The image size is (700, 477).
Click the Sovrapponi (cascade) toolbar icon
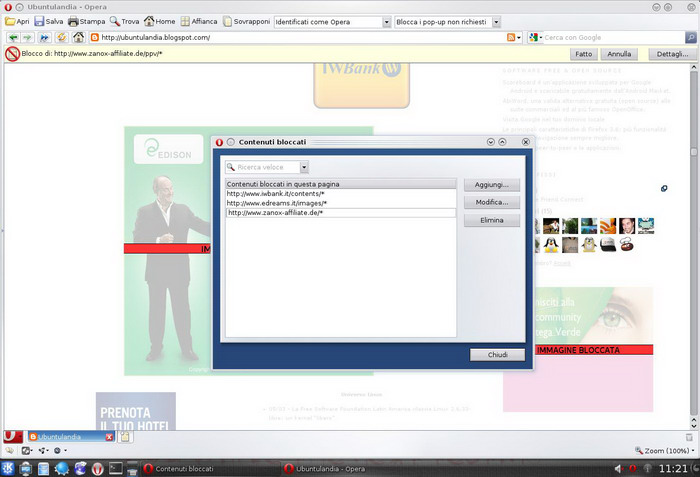pyautogui.click(x=246, y=21)
